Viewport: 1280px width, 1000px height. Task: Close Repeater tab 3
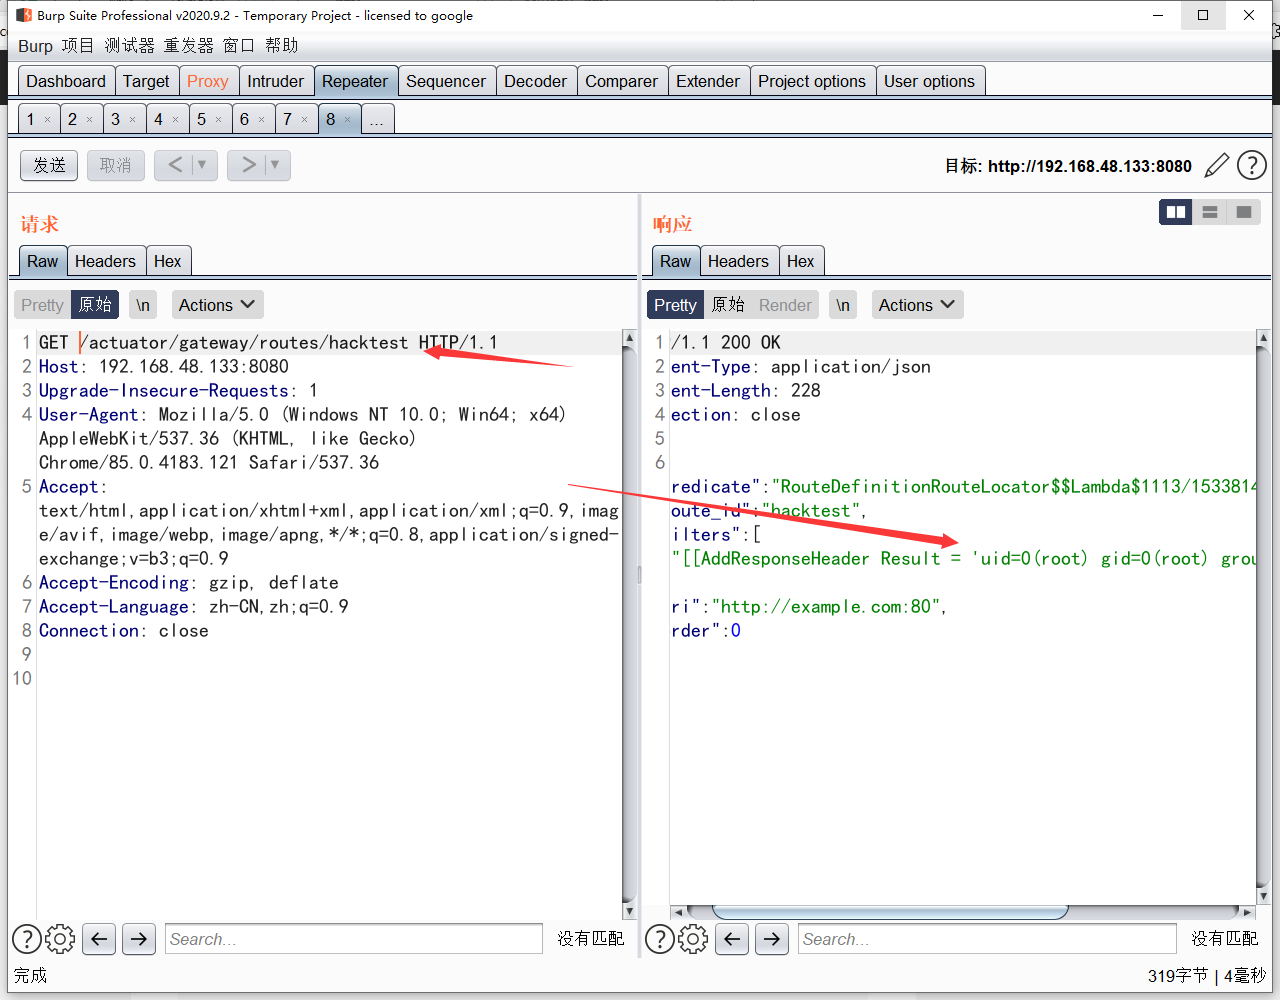(133, 120)
